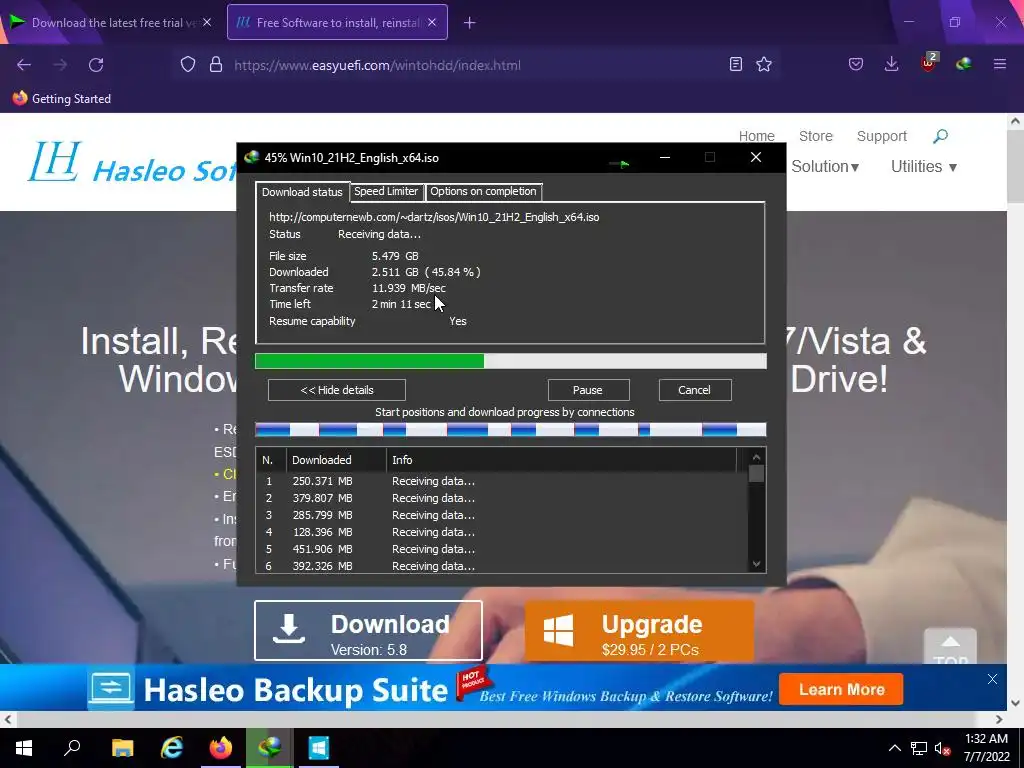Open the Store link on Hasleo site
The height and width of the screenshot is (768, 1024).
[816, 136]
